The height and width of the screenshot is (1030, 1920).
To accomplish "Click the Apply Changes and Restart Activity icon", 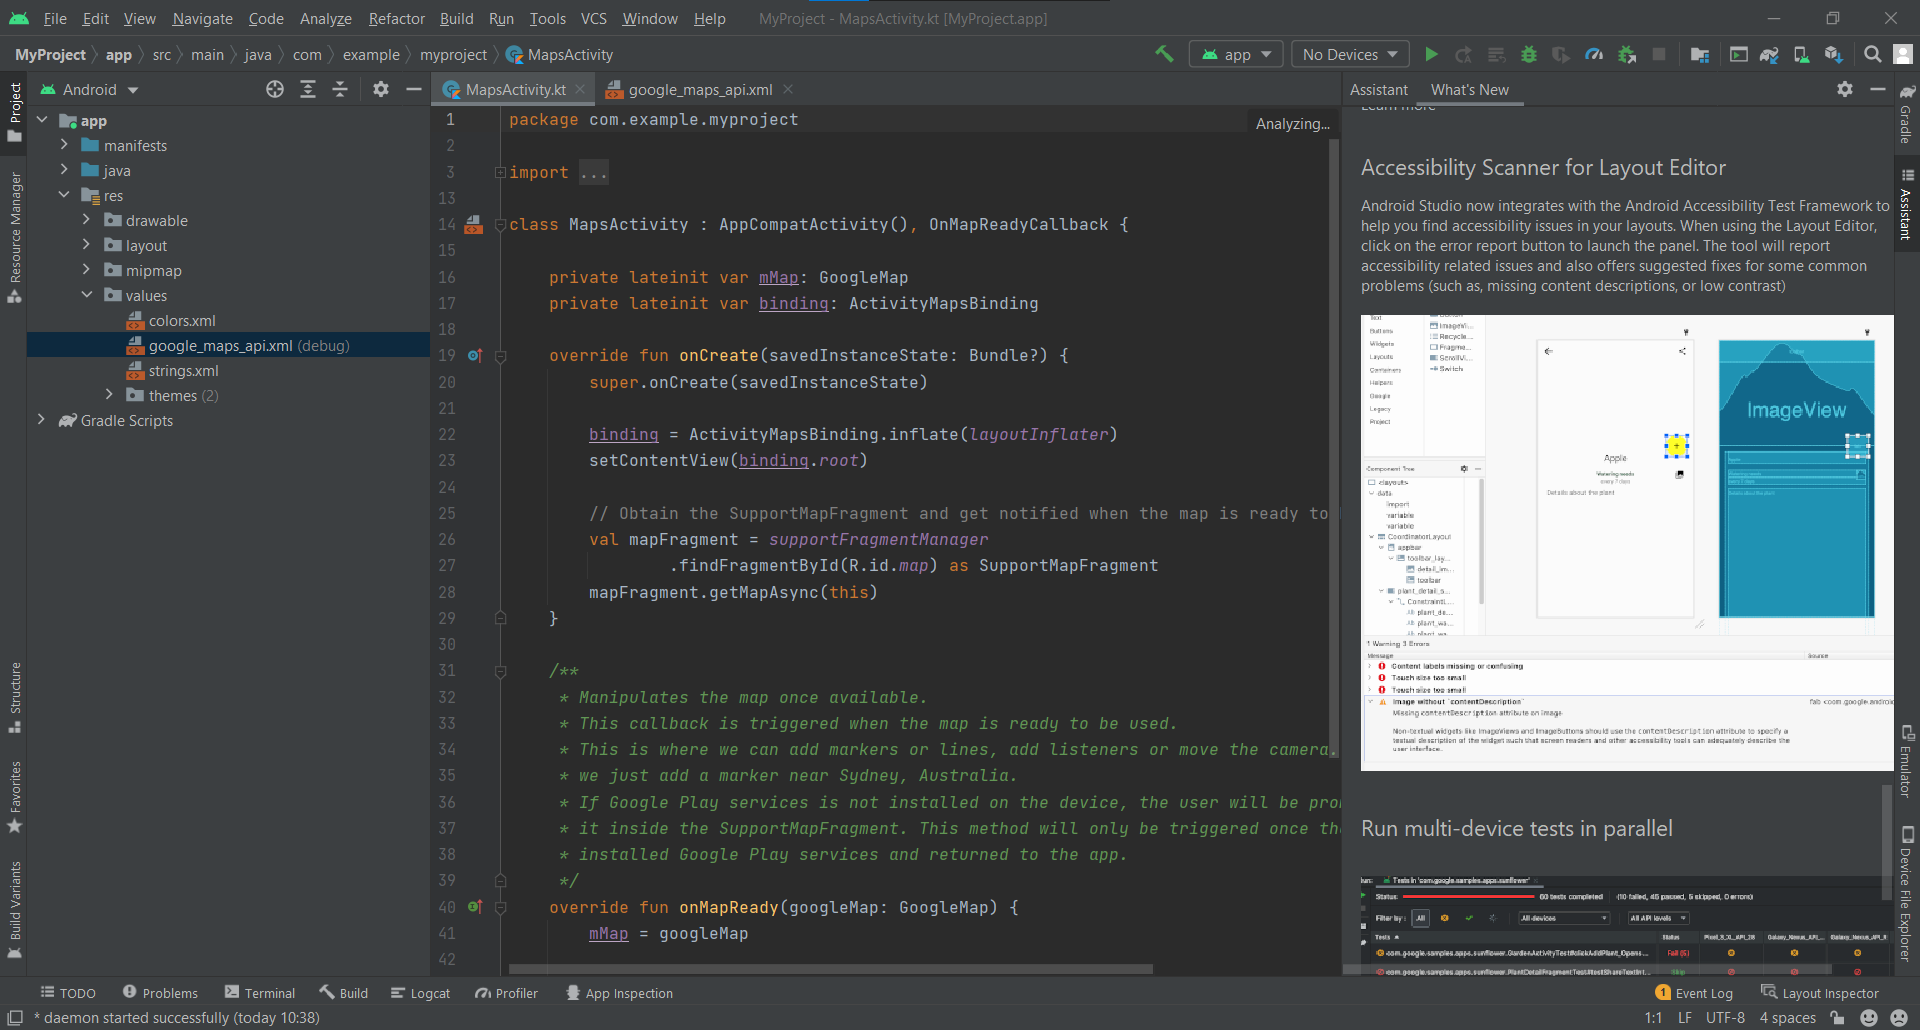I will (x=1463, y=54).
